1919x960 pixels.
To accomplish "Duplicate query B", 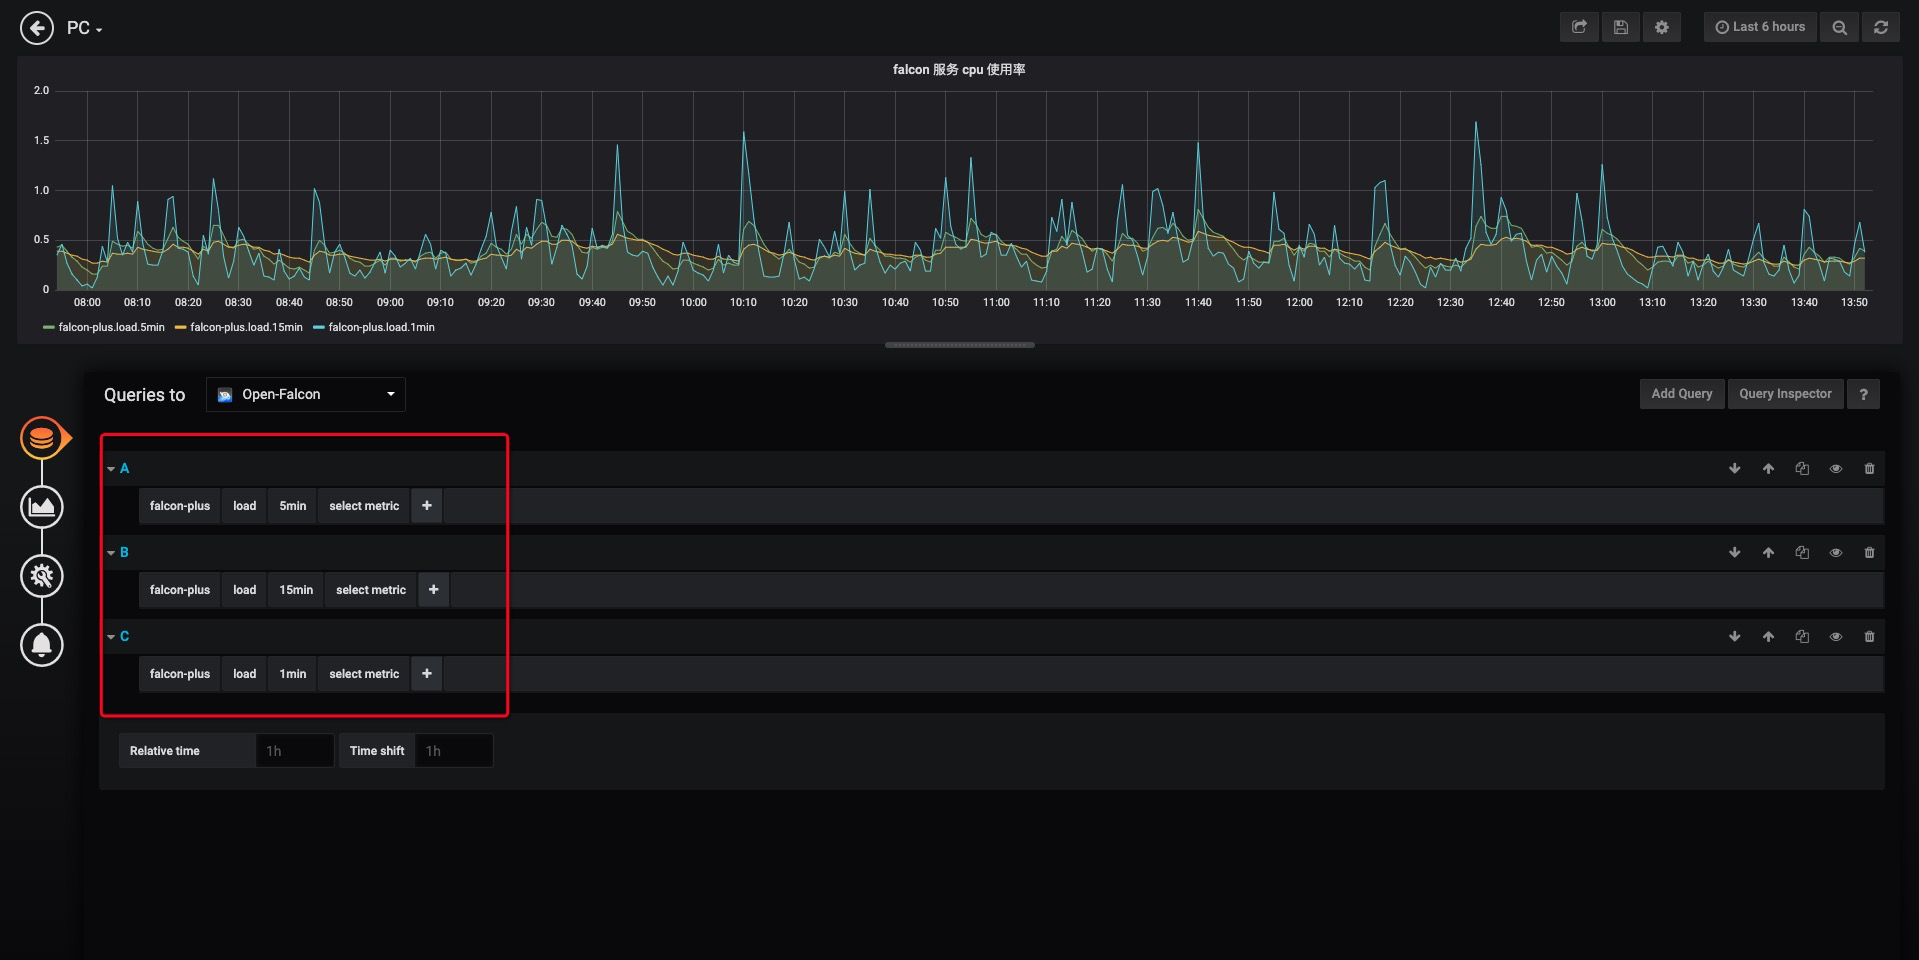I will 1802,552.
